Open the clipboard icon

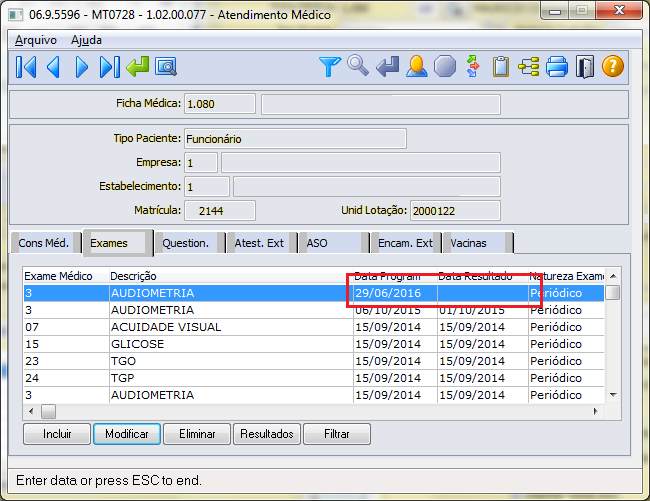pyautogui.click(x=501, y=66)
